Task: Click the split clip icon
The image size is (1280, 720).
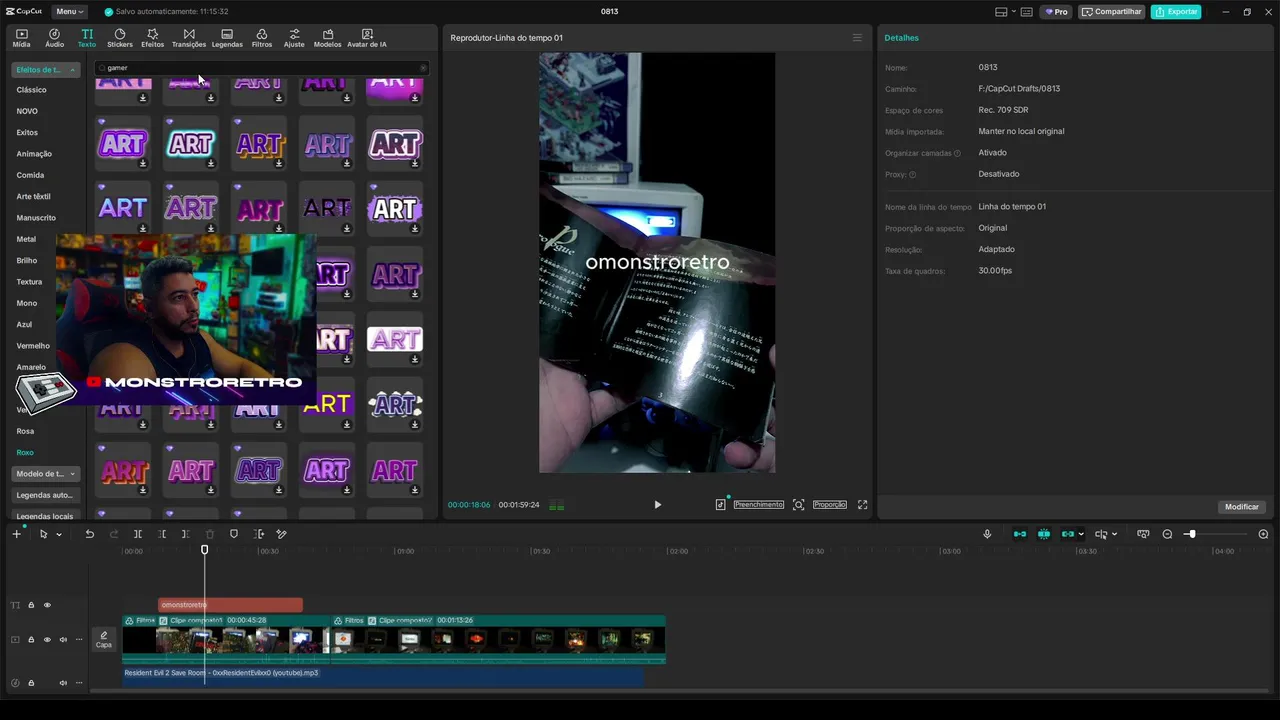Action: [138, 534]
